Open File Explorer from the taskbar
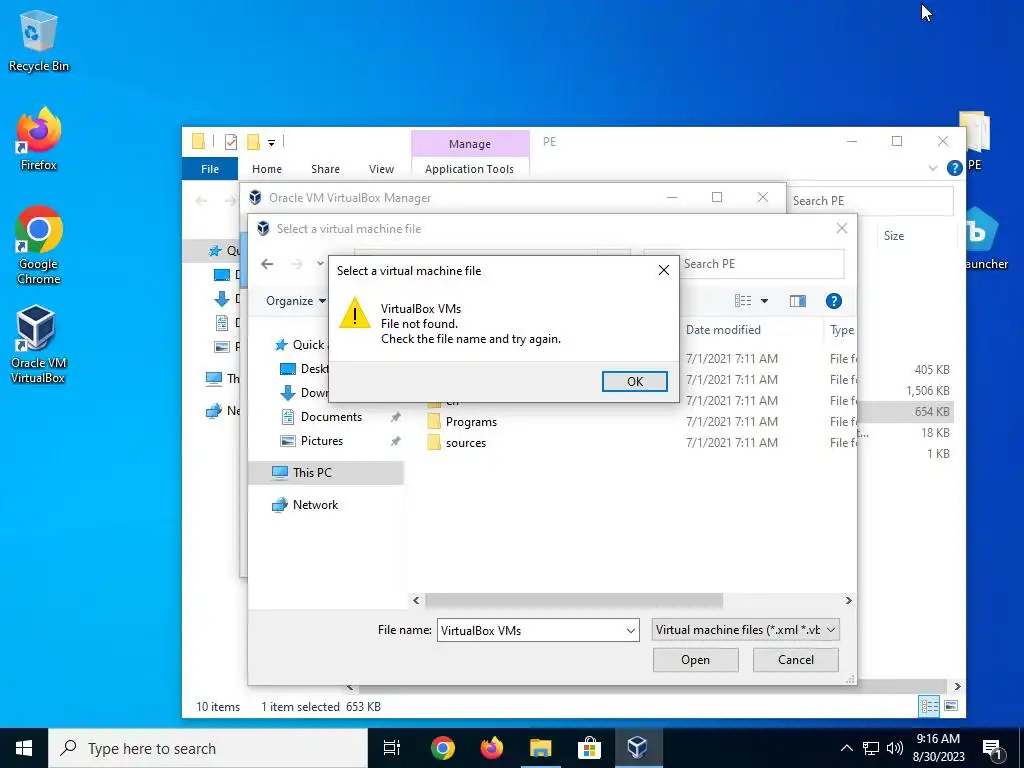Screen dimensions: 1024x768 [540, 748]
